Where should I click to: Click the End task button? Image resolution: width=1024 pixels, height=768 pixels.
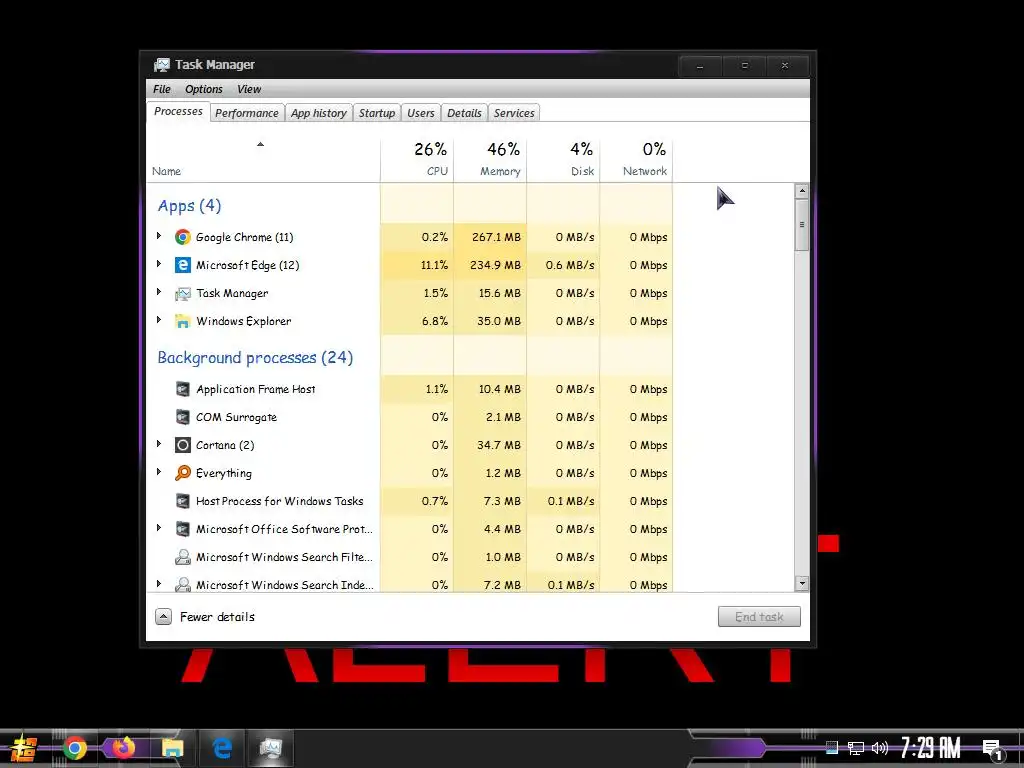pos(759,616)
